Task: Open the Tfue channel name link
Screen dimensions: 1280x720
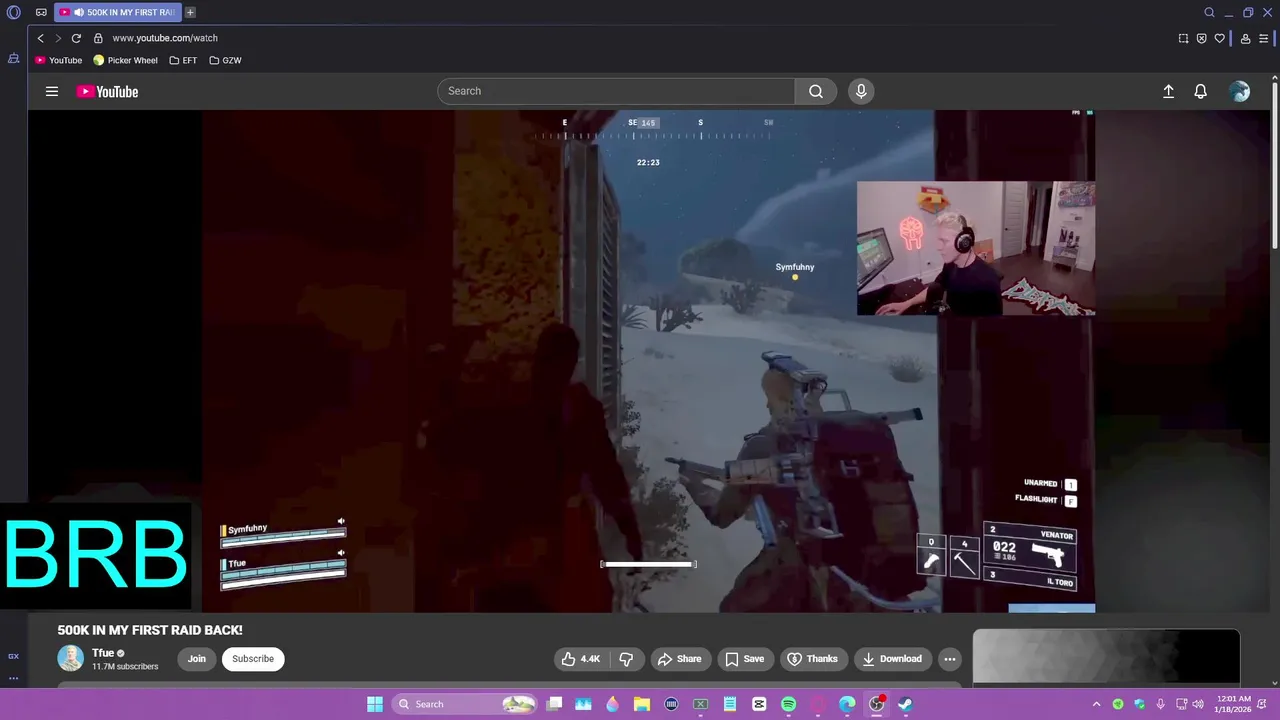Action: click(x=103, y=653)
